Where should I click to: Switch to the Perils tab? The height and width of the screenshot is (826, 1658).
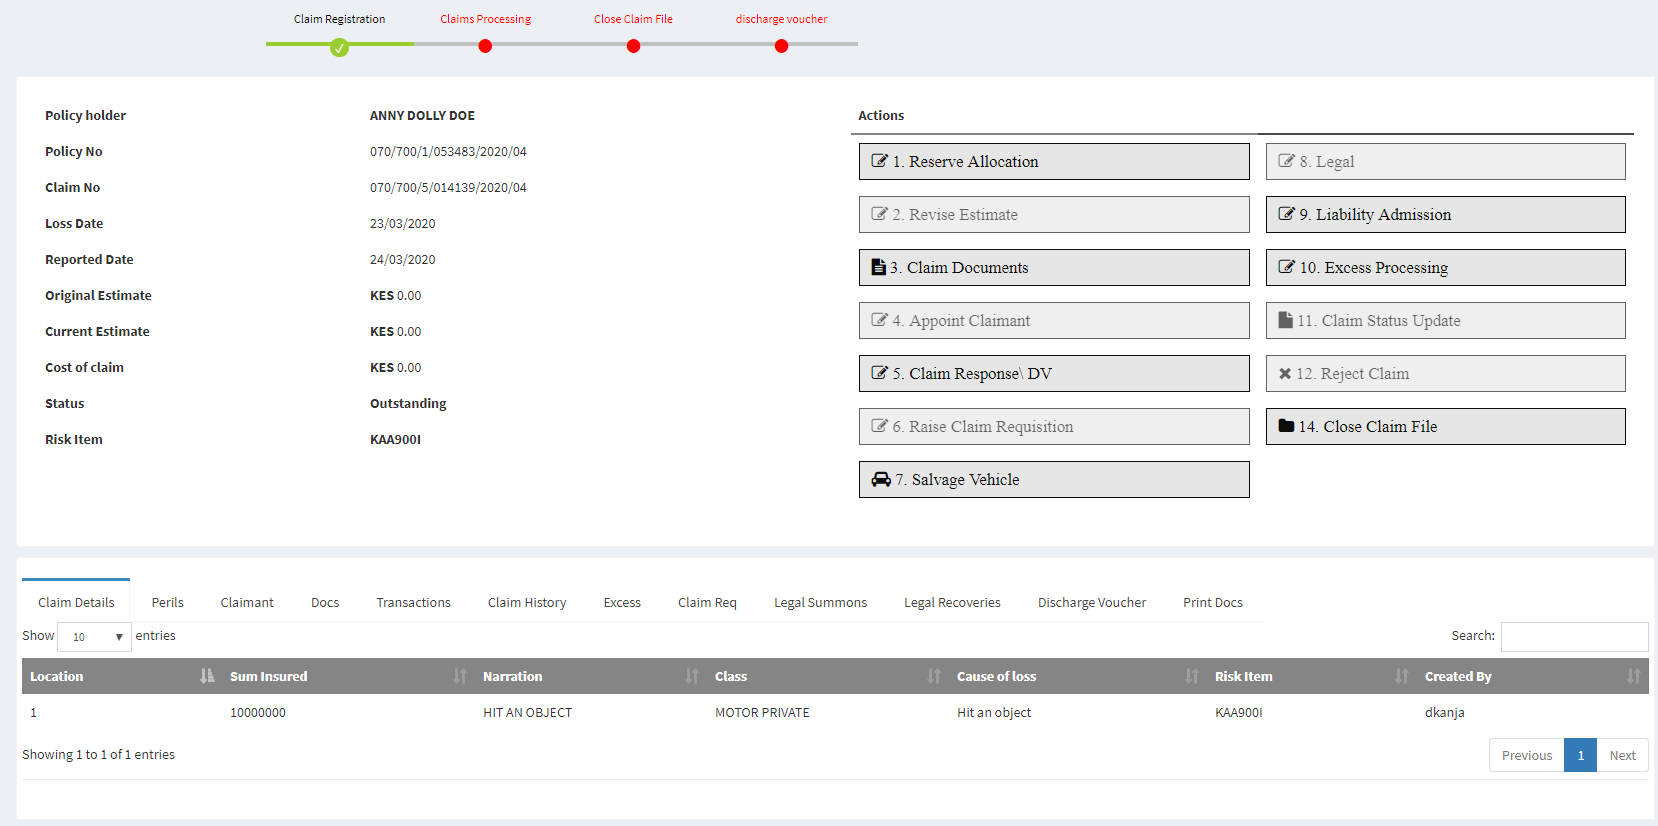(x=167, y=602)
